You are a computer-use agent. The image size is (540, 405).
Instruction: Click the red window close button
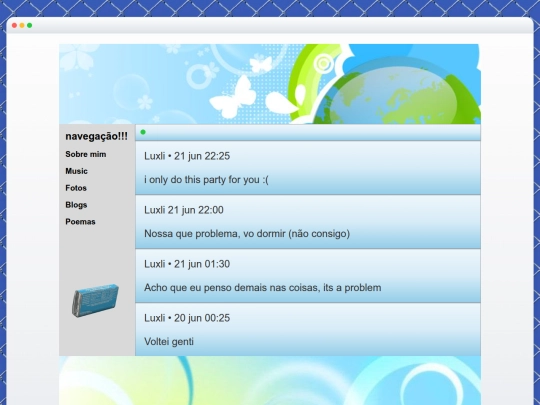[14, 25]
